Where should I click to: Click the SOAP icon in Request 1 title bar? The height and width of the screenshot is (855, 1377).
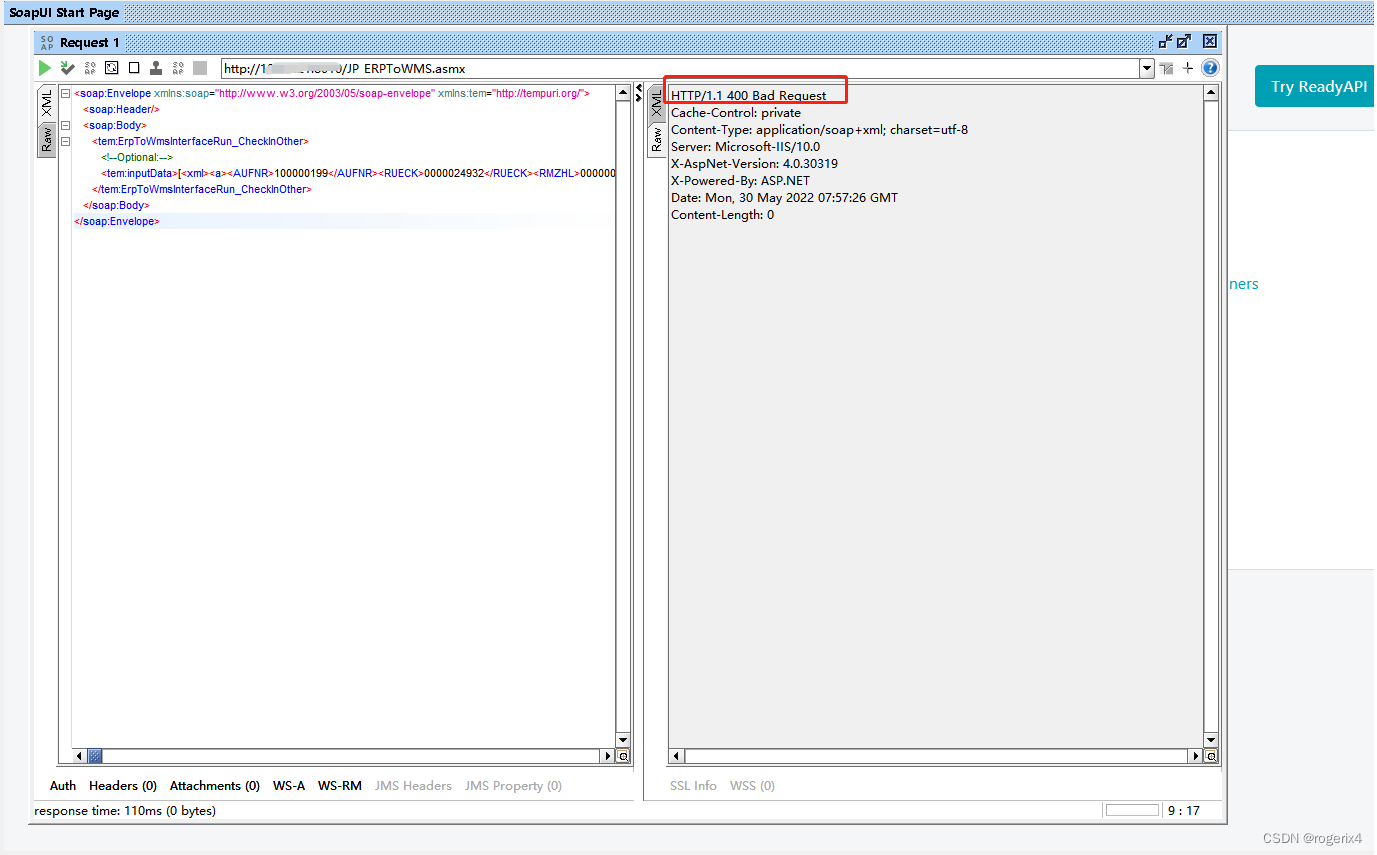(x=47, y=42)
